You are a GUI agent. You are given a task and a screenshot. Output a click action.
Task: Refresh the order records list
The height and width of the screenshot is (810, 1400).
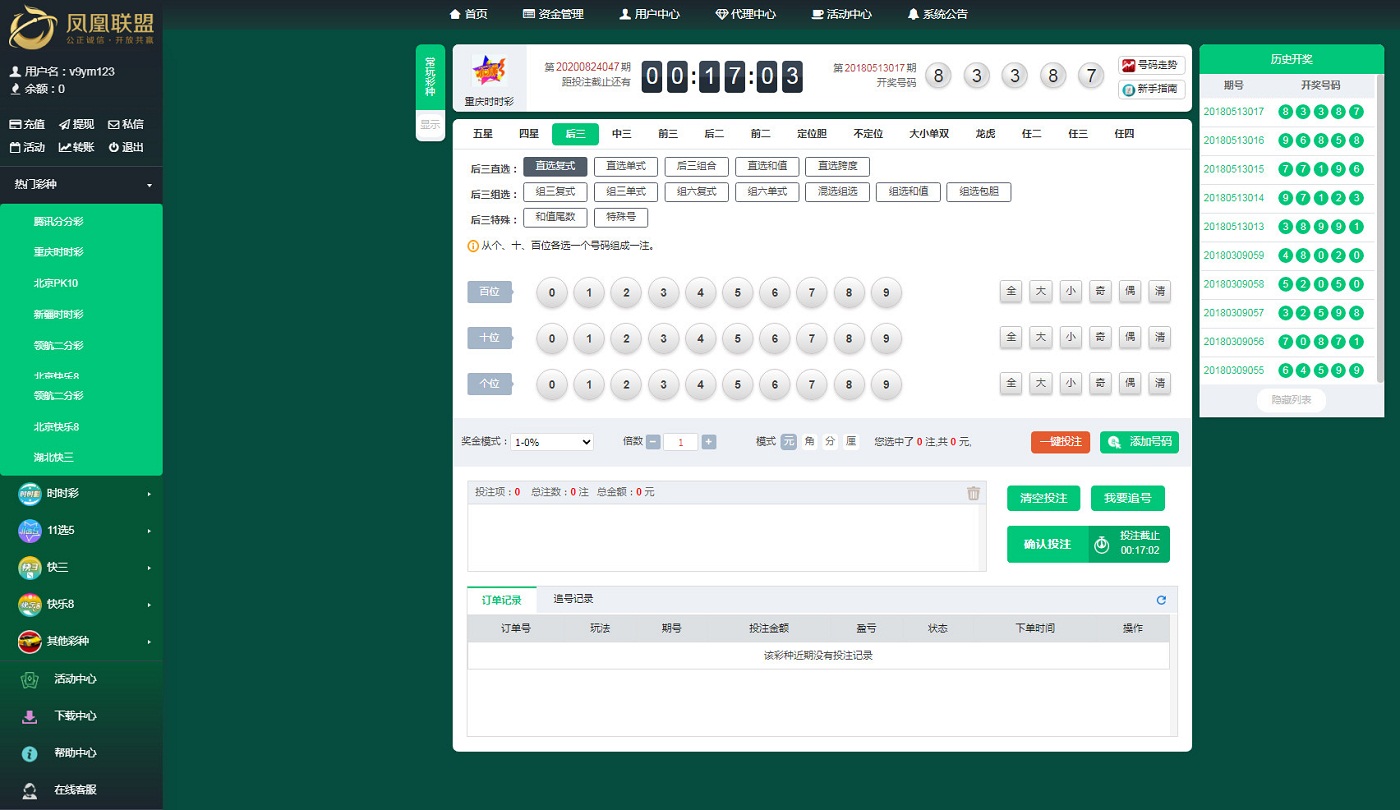[1161, 600]
